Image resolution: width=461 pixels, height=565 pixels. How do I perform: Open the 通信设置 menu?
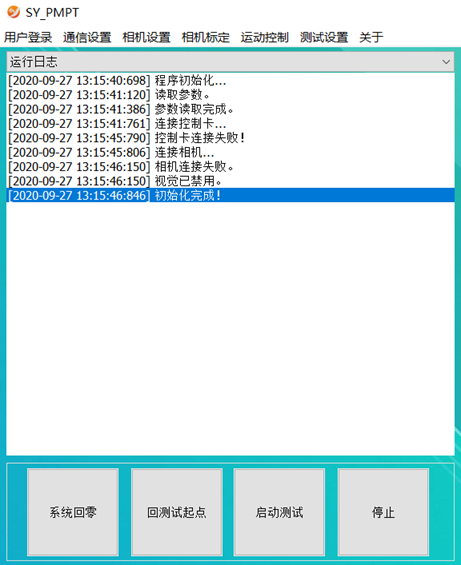click(87, 37)
